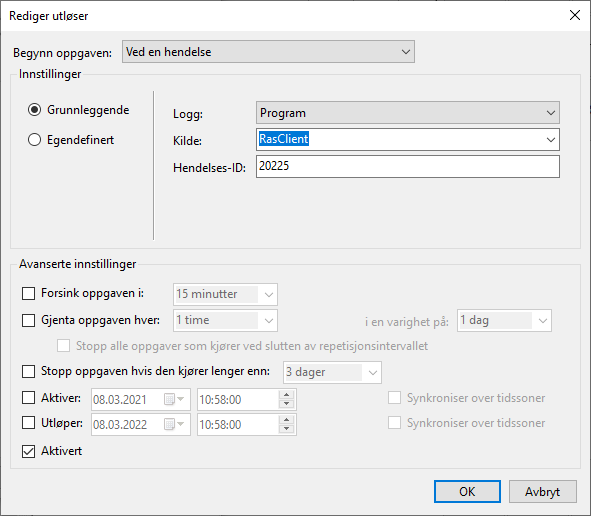Select the Egendefinert radio button

34,140
